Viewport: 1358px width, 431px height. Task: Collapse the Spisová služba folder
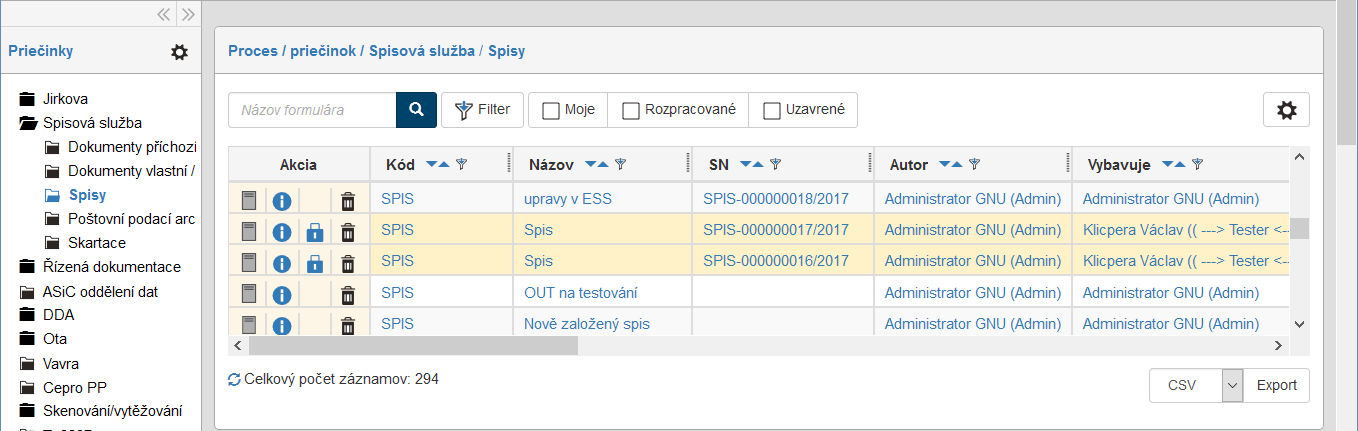[x=28, y=123]
